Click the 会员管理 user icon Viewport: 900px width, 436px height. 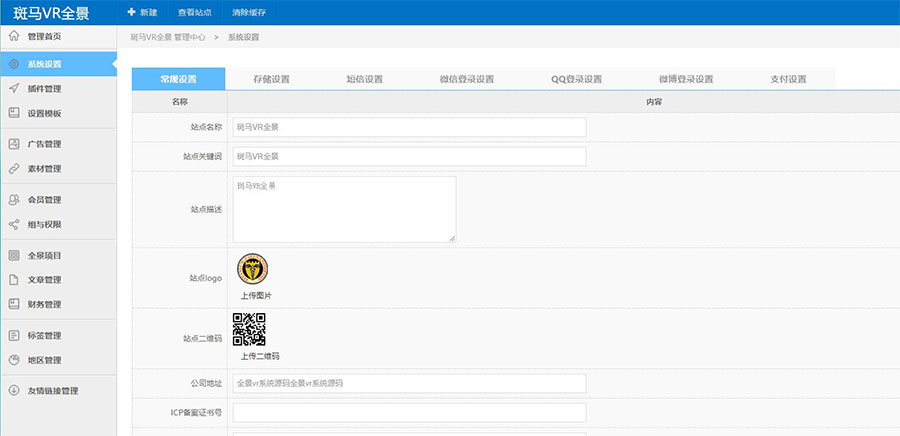pyautogui.click(x=14, y=199)
